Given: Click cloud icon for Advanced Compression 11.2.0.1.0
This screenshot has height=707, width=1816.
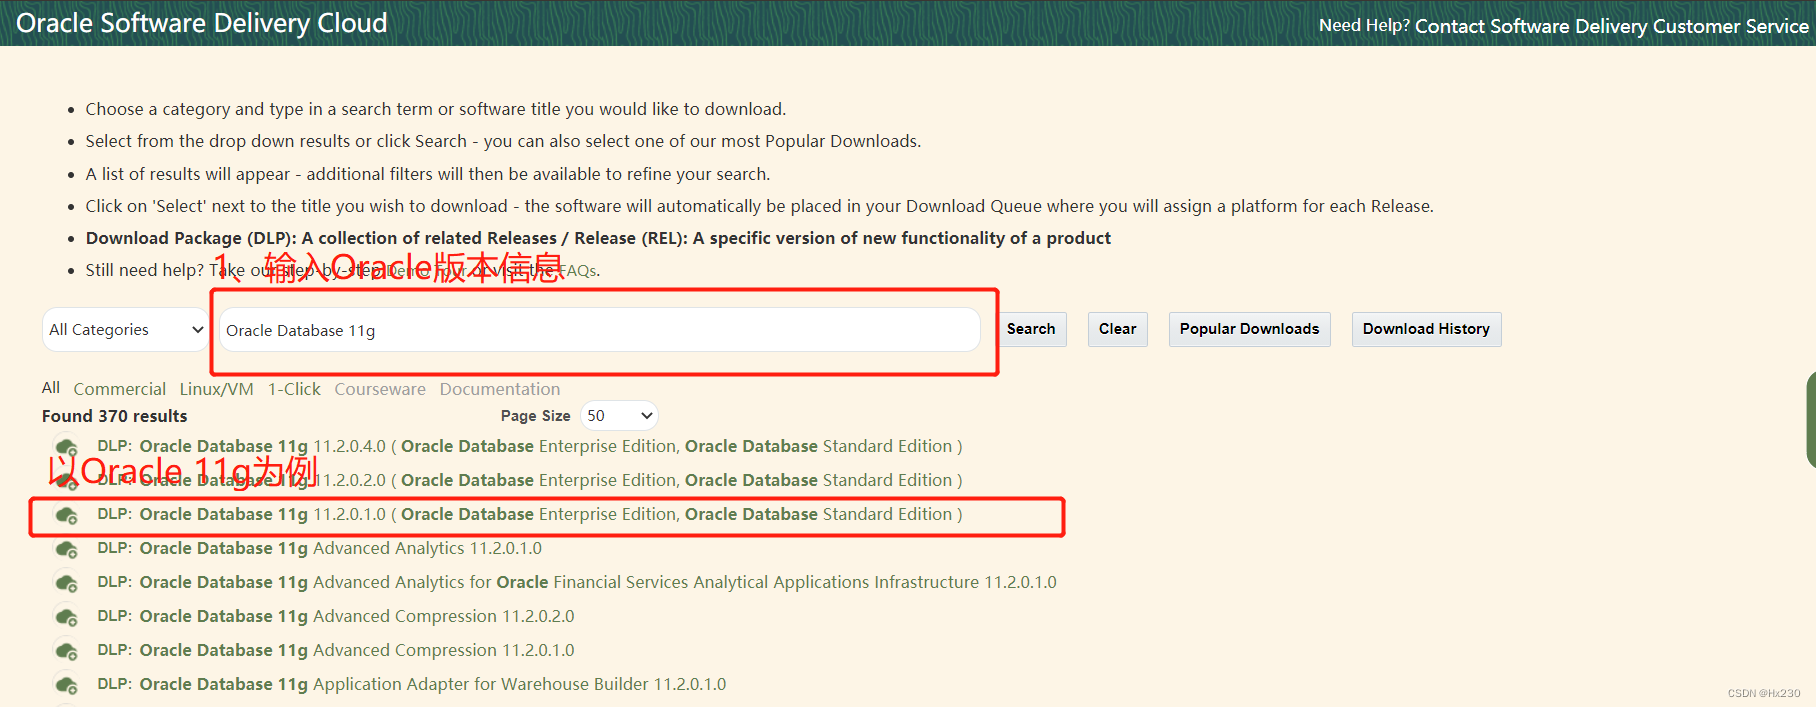Looking at the screenshot, I should click(x=67, y=651).
